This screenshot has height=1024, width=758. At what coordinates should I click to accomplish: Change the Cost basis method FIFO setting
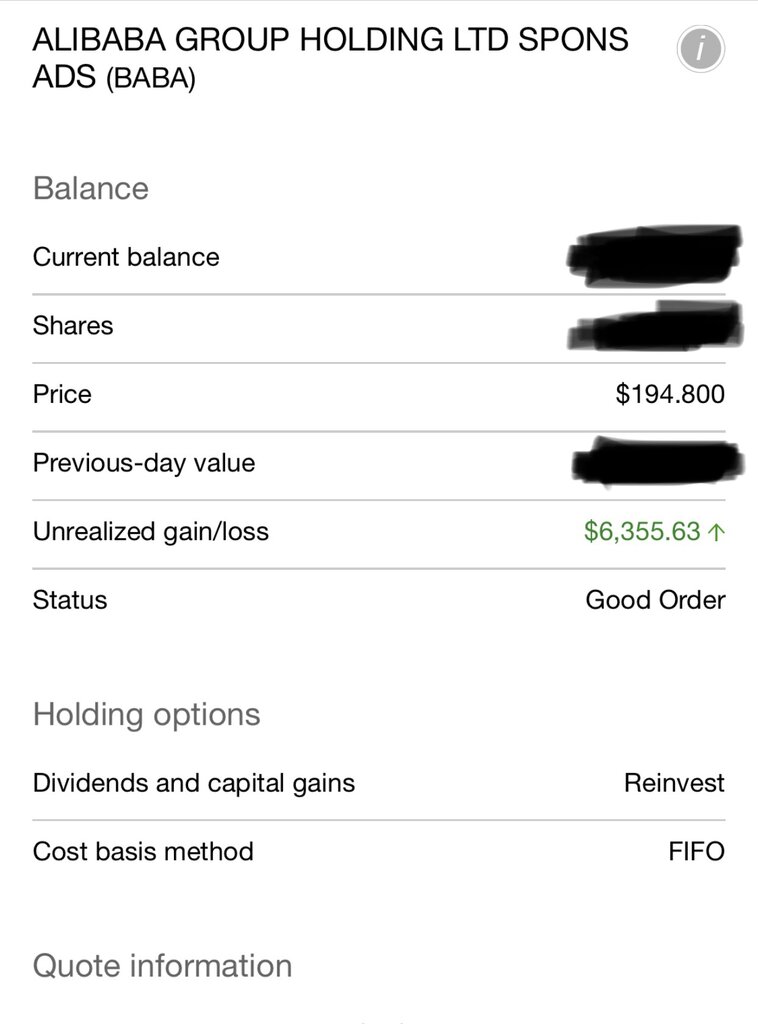[379, 852]
